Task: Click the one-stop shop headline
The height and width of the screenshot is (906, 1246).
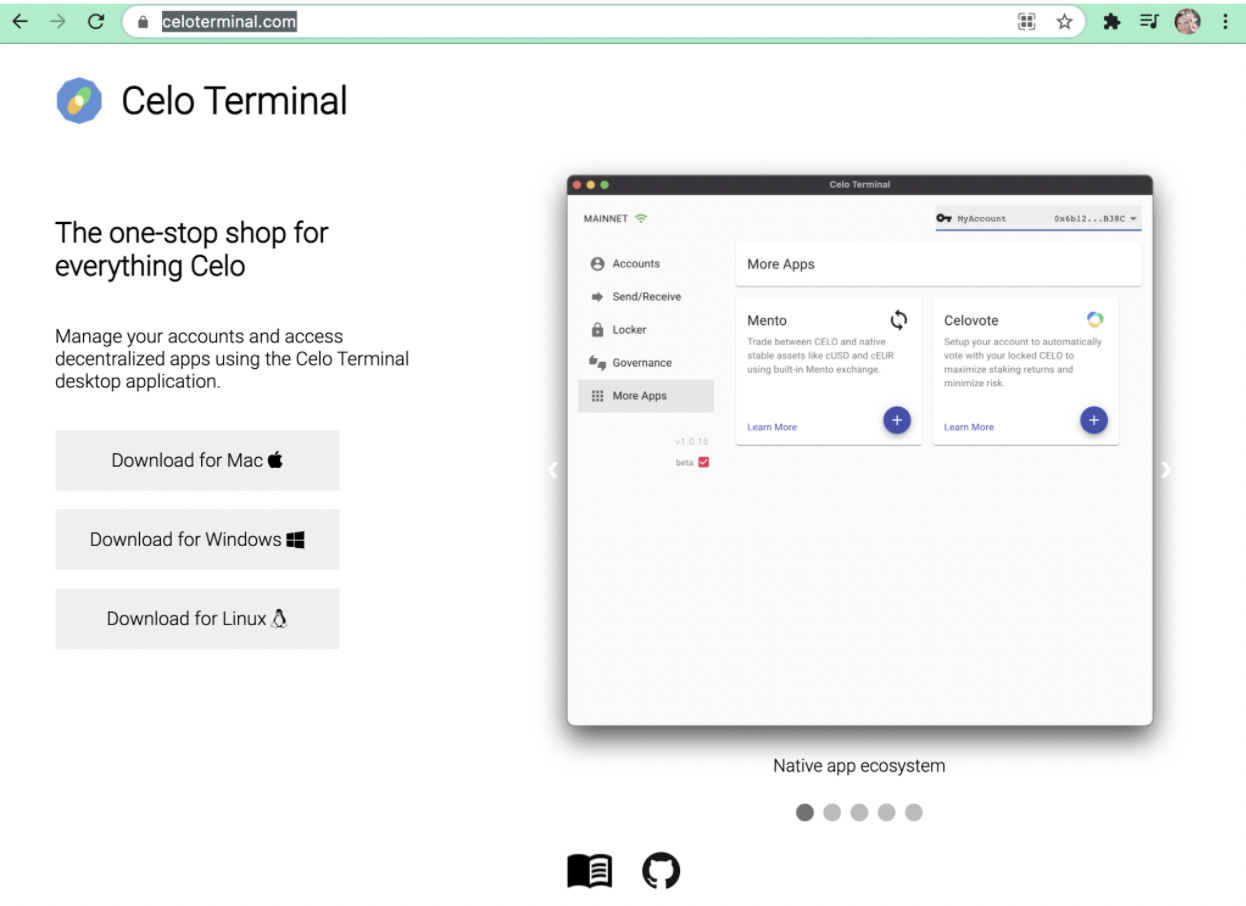Action: pos(192,249)
